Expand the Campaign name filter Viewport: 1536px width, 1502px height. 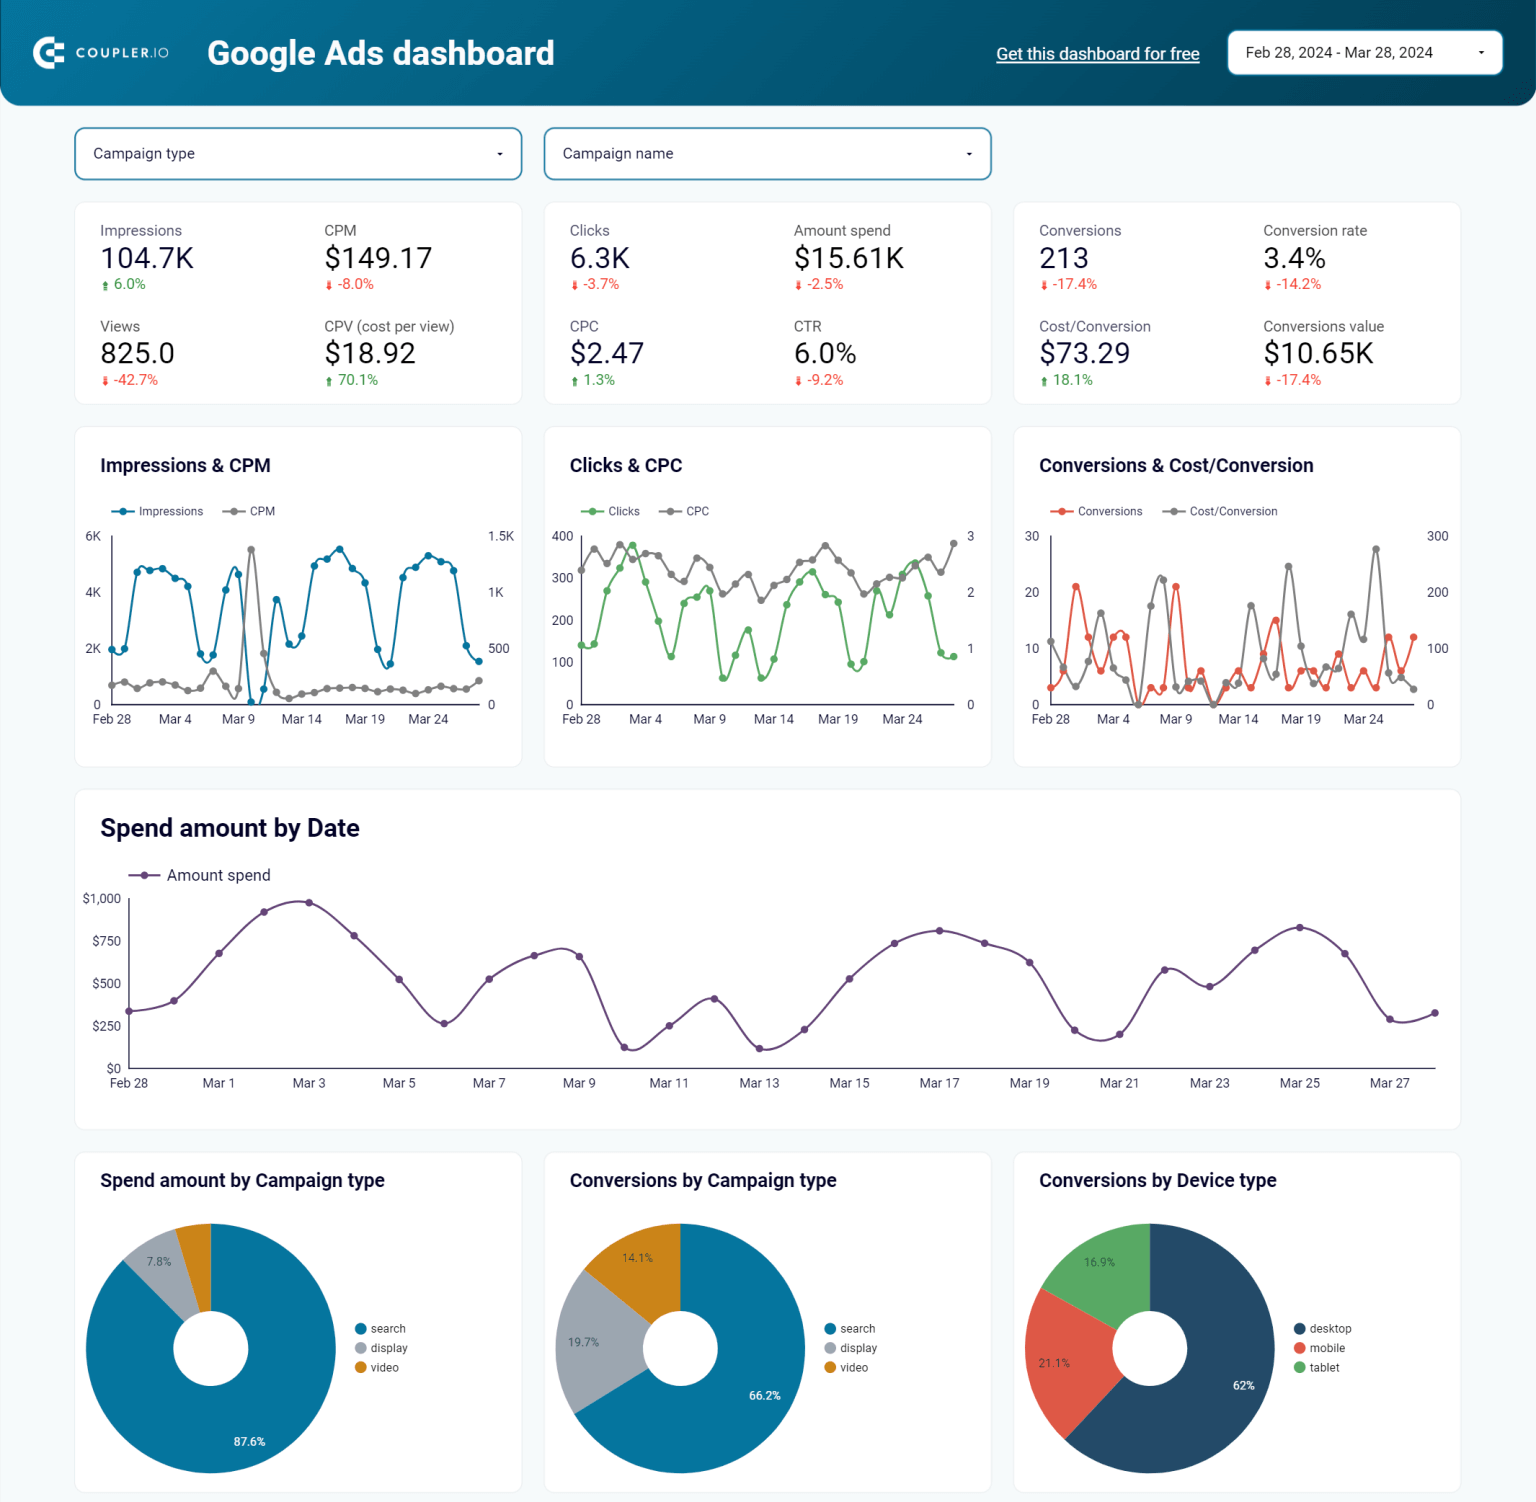(x=767, y=154)
